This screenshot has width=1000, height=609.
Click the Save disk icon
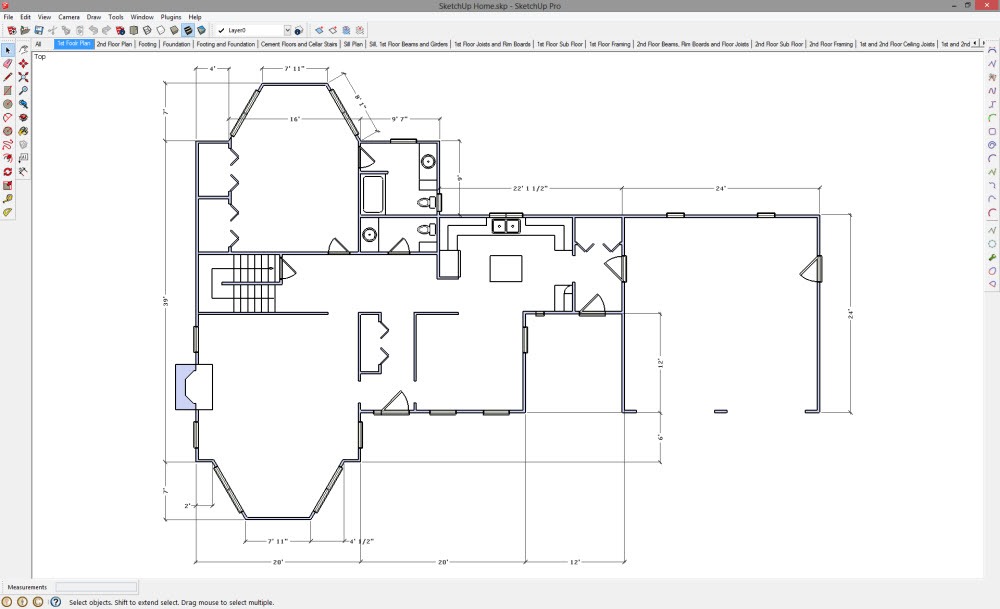[x=38, y=30]
